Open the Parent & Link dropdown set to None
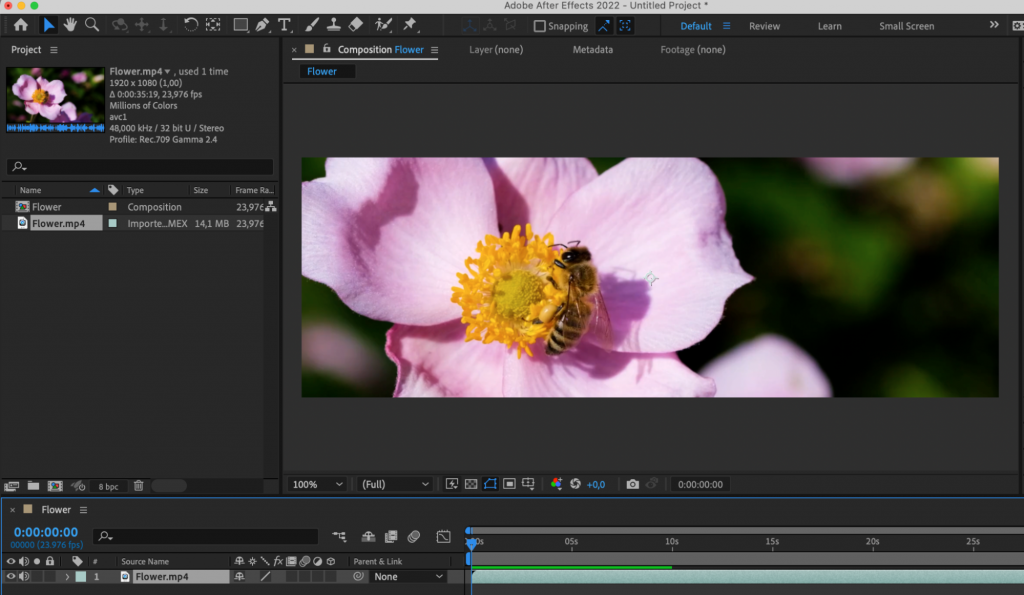This screenshot has width=1024, height=595. click(408, 576)
